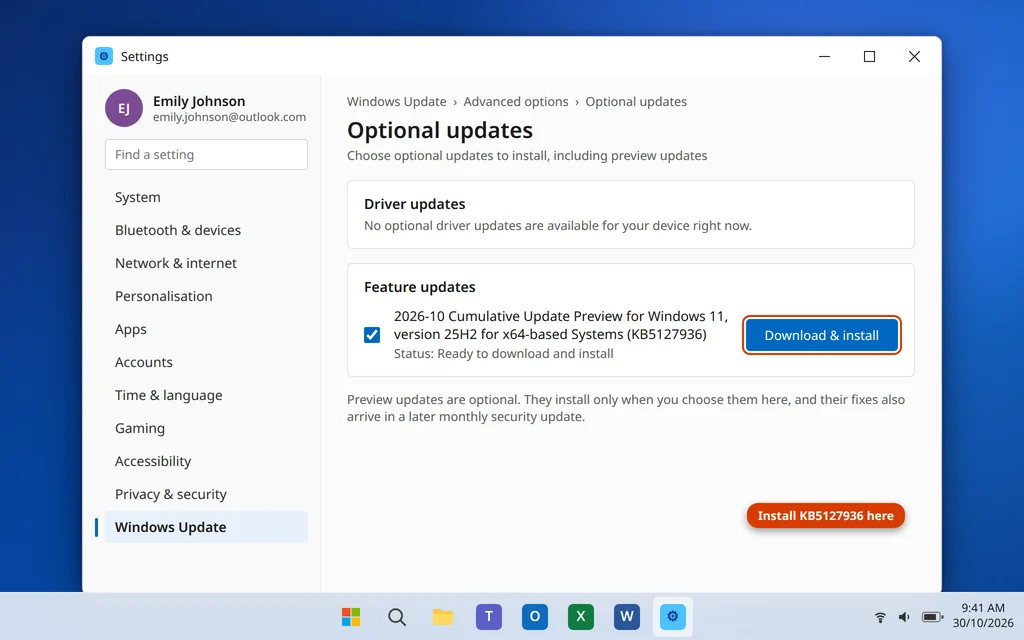Click the Cumulative Update Preview KB5127936 title
Image resolution: width=1024 pixels, height=640 pixels.
pos(560,325)
